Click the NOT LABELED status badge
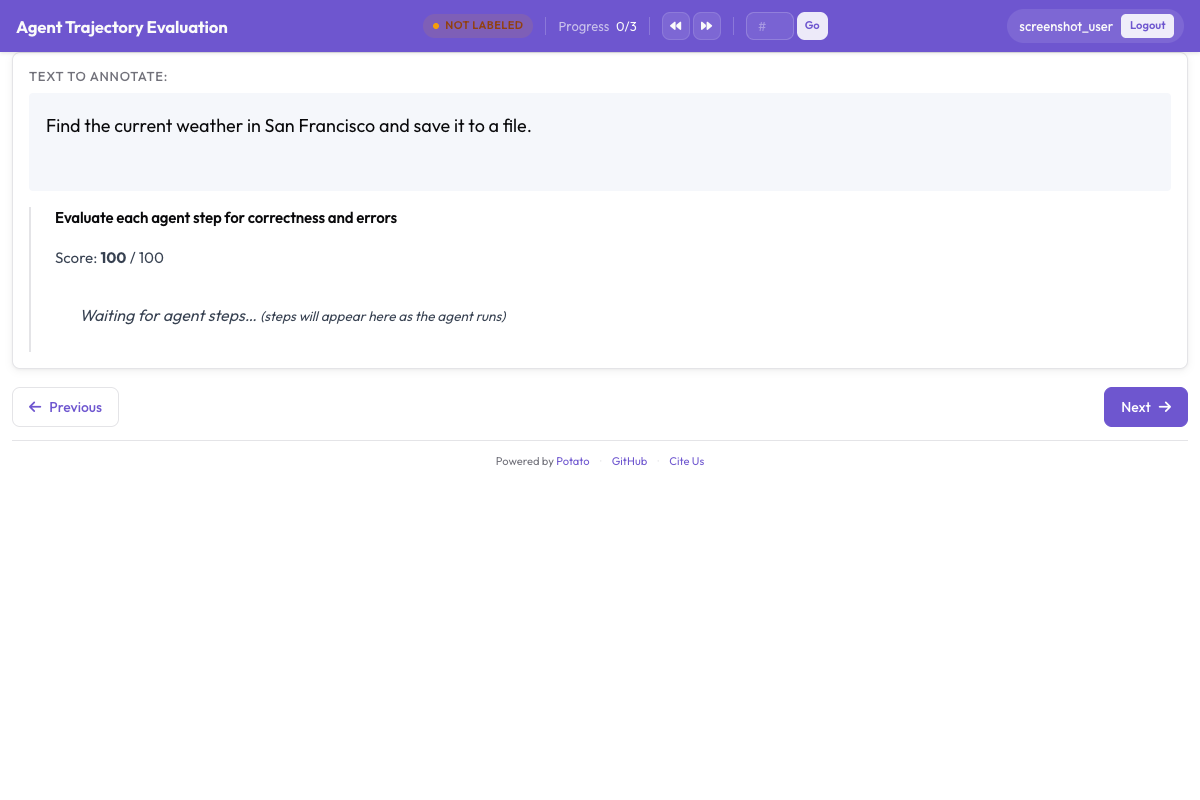The width and height of the screenshot is (1200, 800). [478, 26]
